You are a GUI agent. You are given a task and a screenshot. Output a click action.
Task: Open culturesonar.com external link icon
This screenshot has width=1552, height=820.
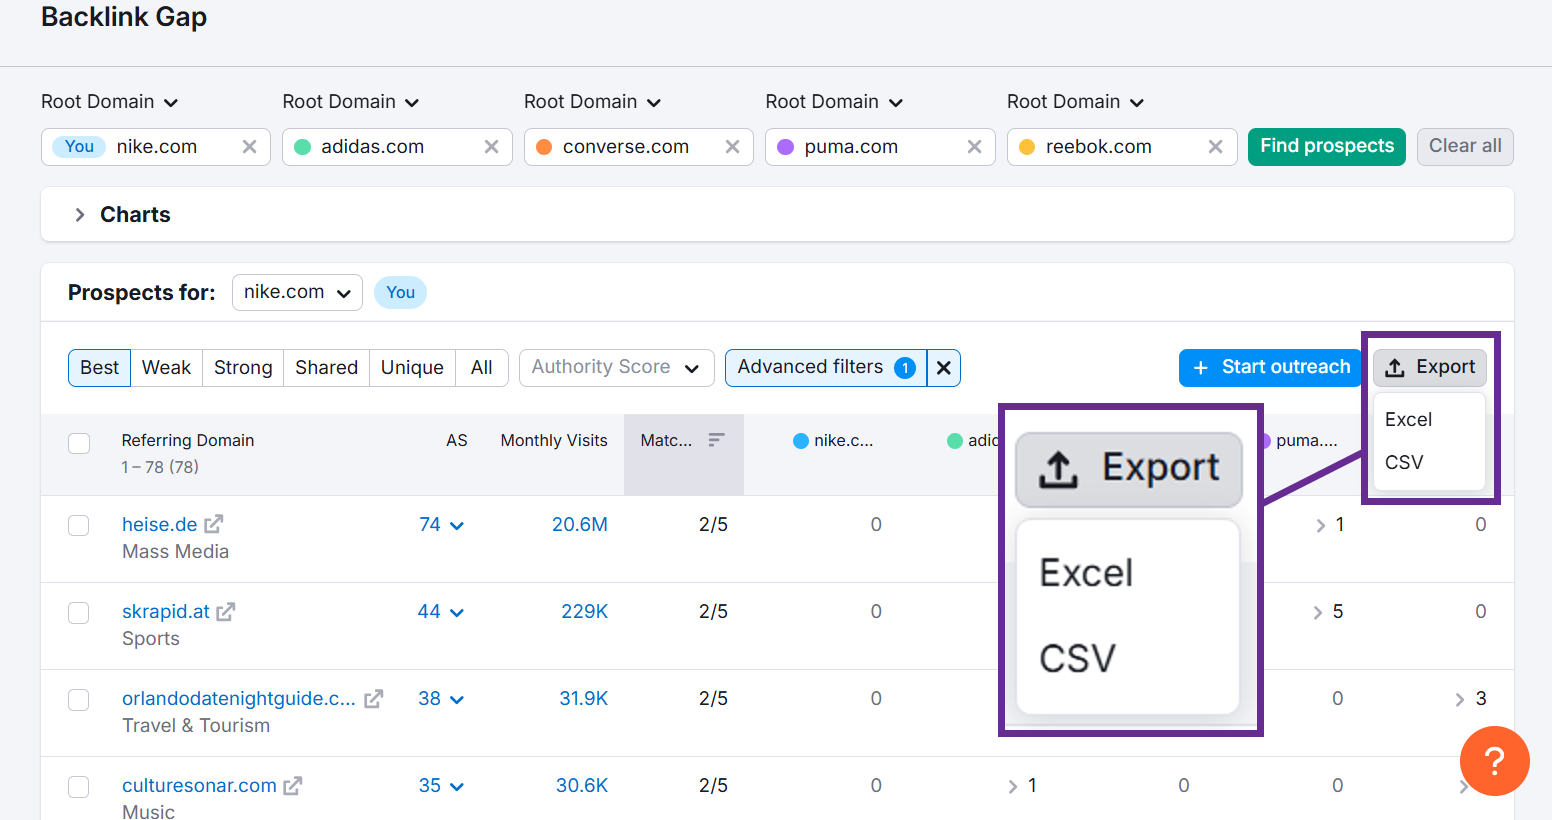[292, 786]
